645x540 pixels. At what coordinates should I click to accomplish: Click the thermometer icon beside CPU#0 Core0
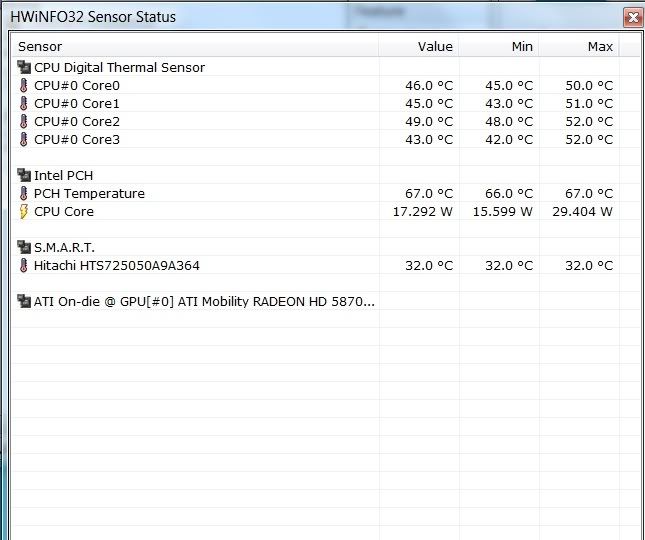[23, 86]
